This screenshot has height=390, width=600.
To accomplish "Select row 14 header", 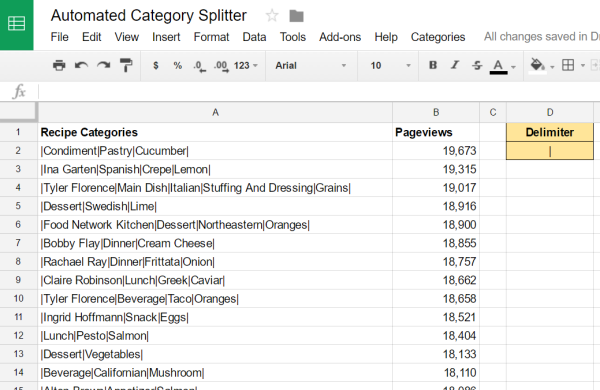I will coord(18,372).
